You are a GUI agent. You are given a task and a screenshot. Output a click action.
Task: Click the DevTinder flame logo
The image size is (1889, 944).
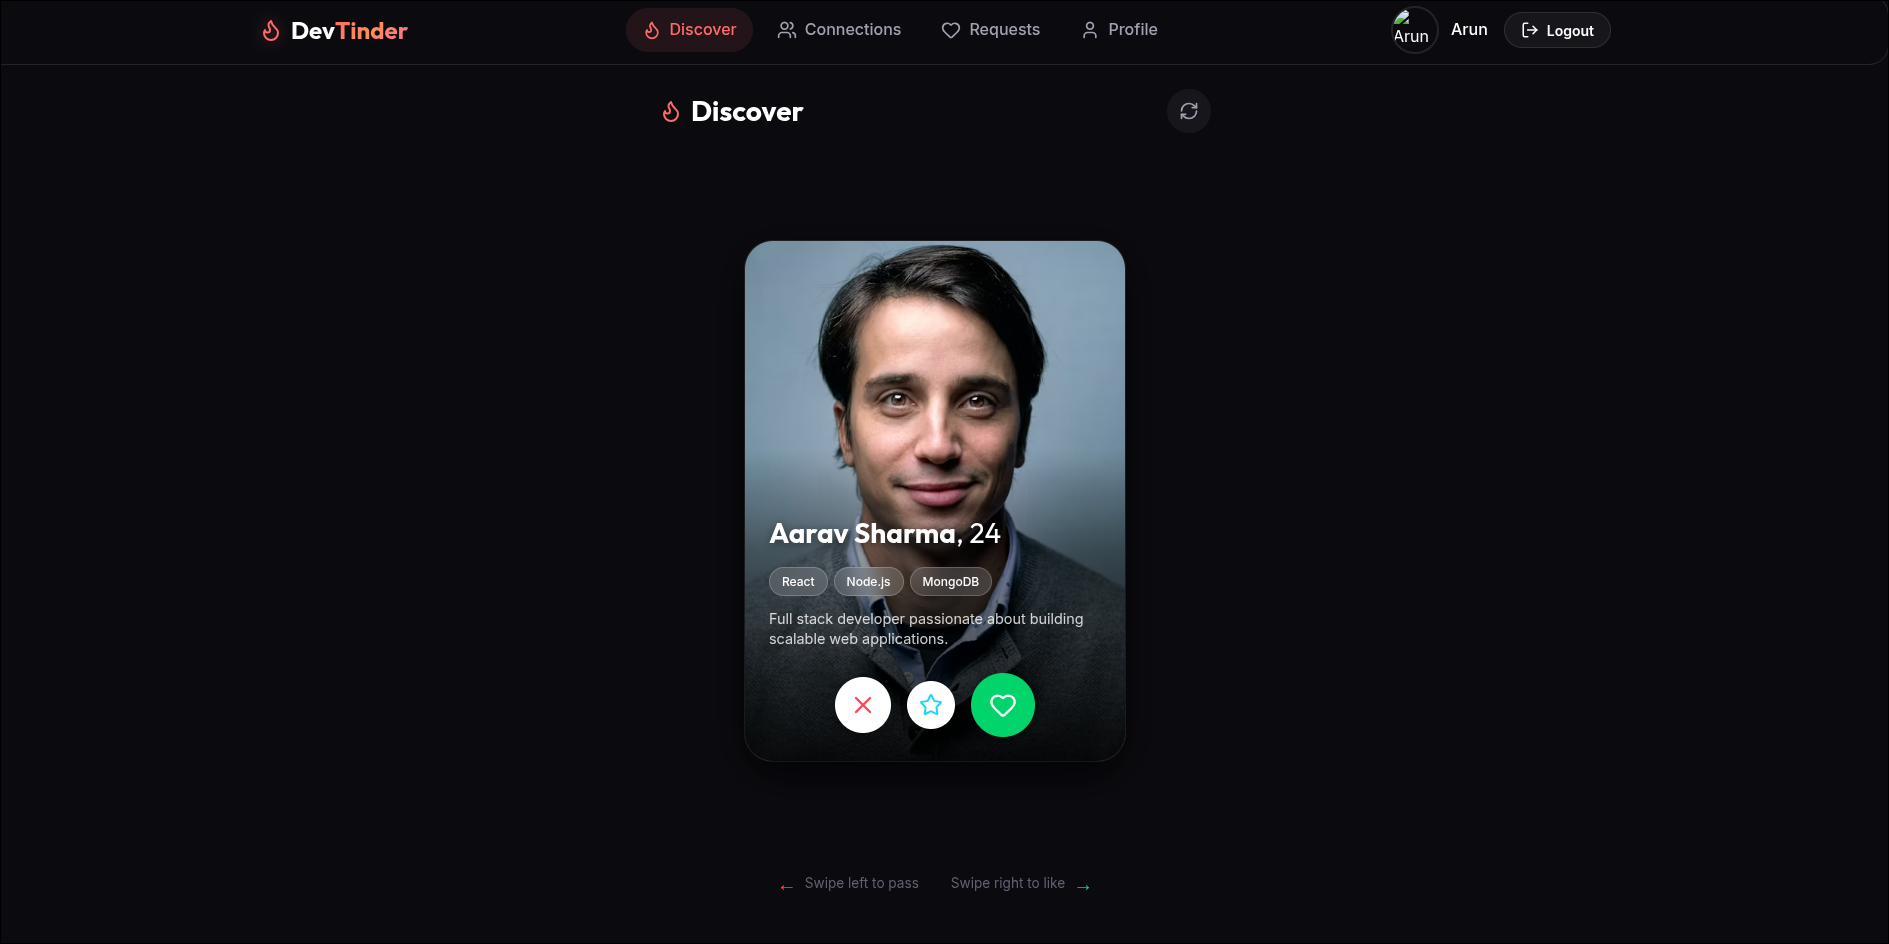(x=269, y=30)
